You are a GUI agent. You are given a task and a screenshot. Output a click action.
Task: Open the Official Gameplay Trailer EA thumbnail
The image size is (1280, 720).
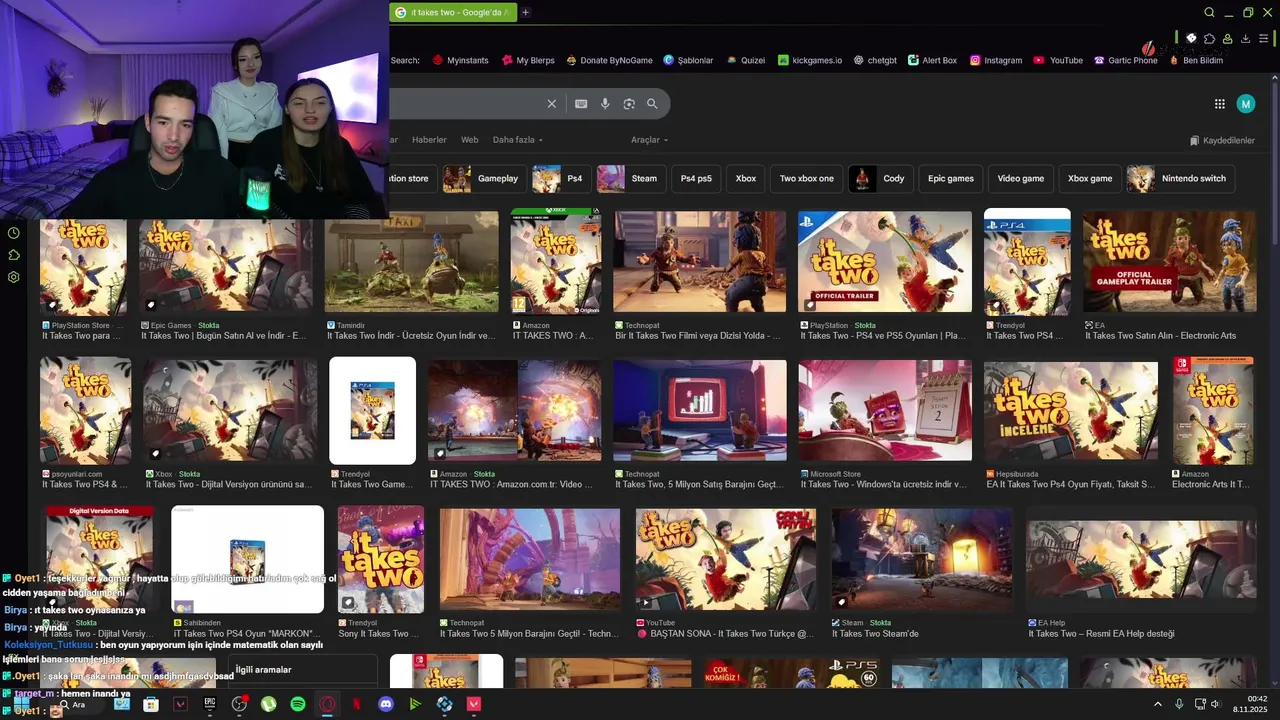[1169, 262]
